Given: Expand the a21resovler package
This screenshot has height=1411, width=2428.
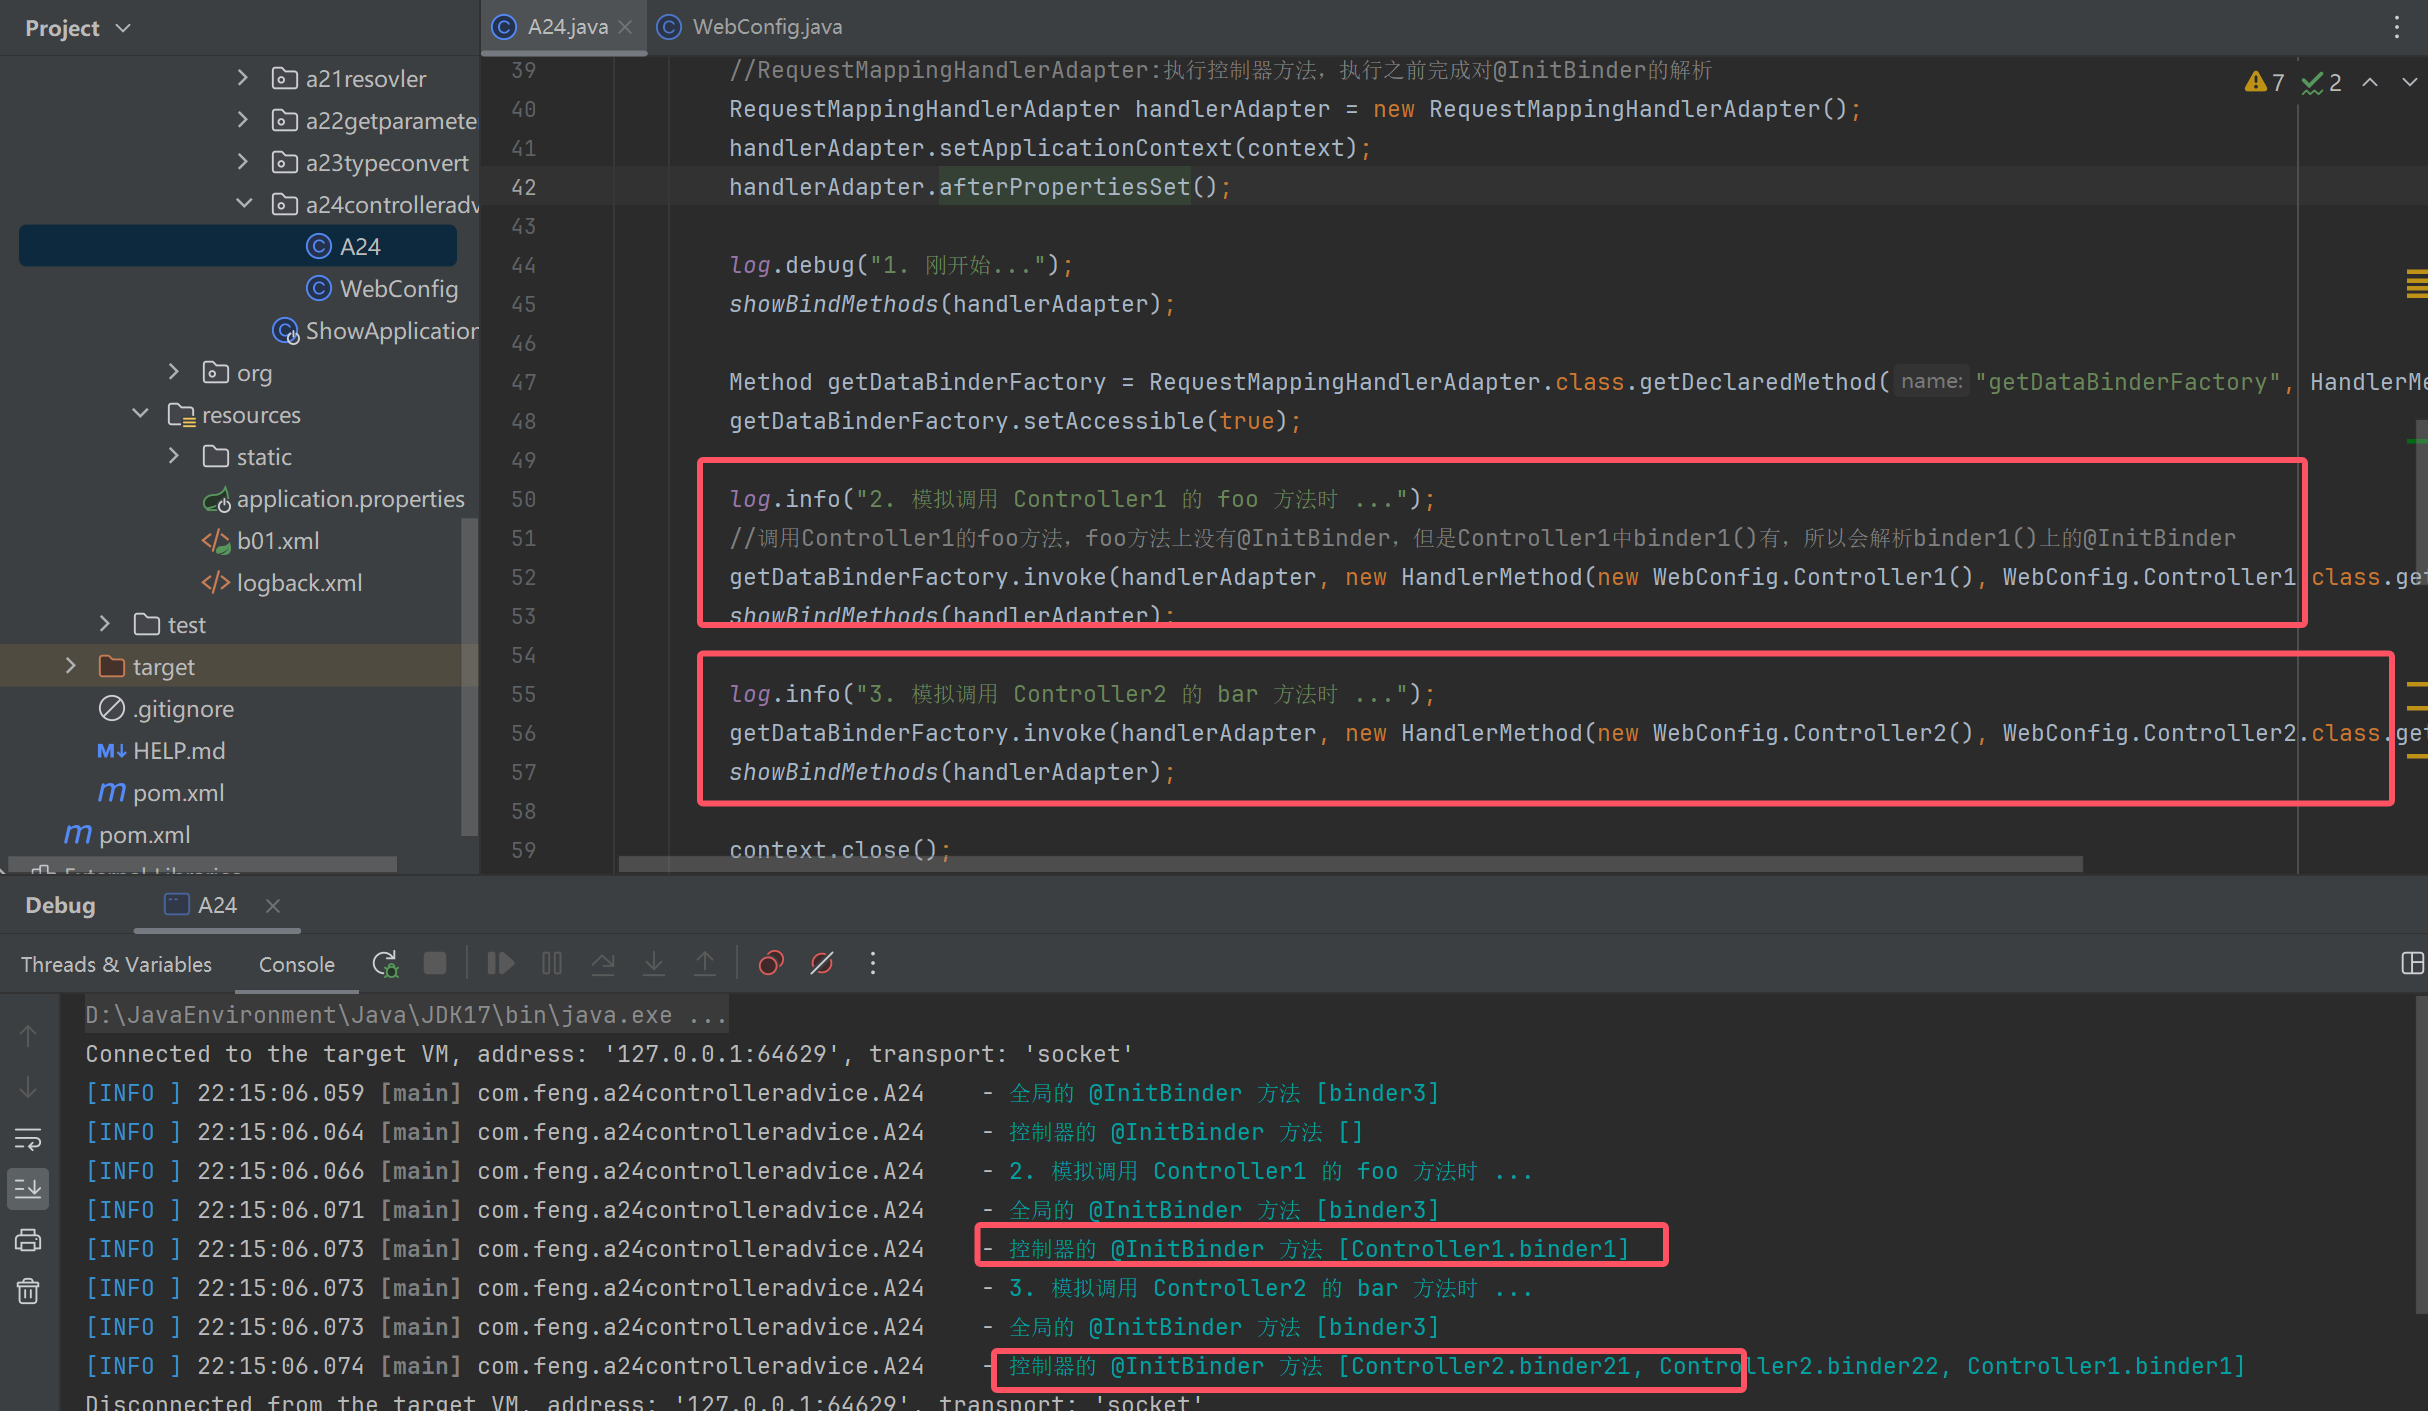Looking at the screenshot, I should tap(242, 77).
